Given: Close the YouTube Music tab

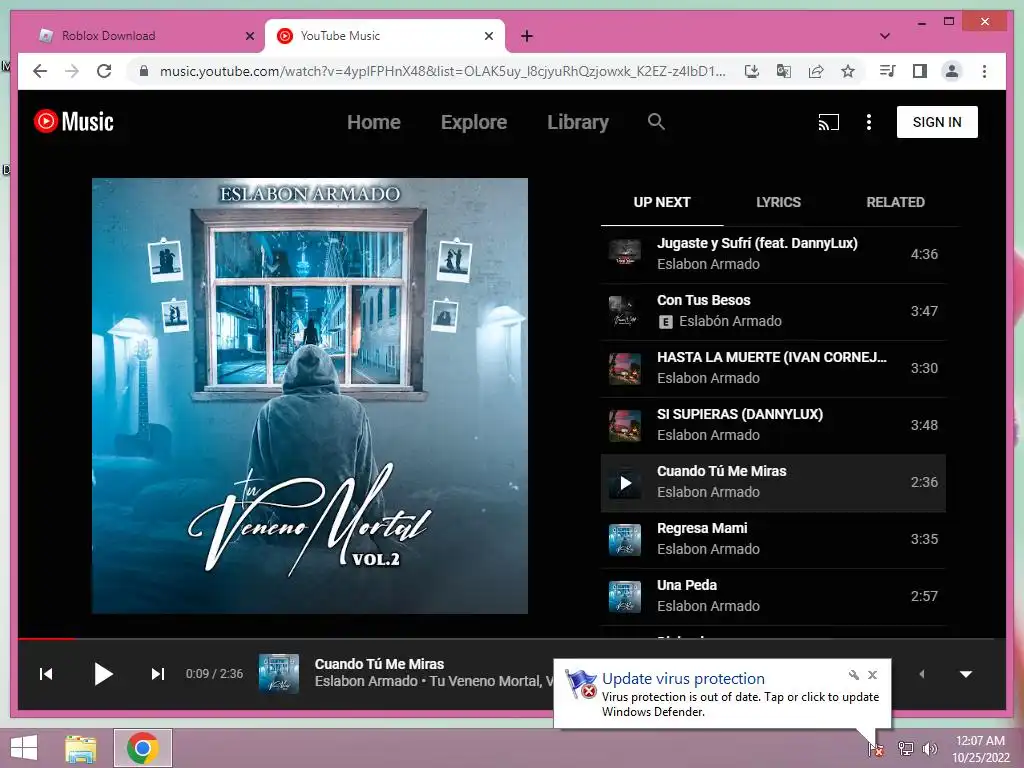Looking at the screenshot, I should 488,36.
